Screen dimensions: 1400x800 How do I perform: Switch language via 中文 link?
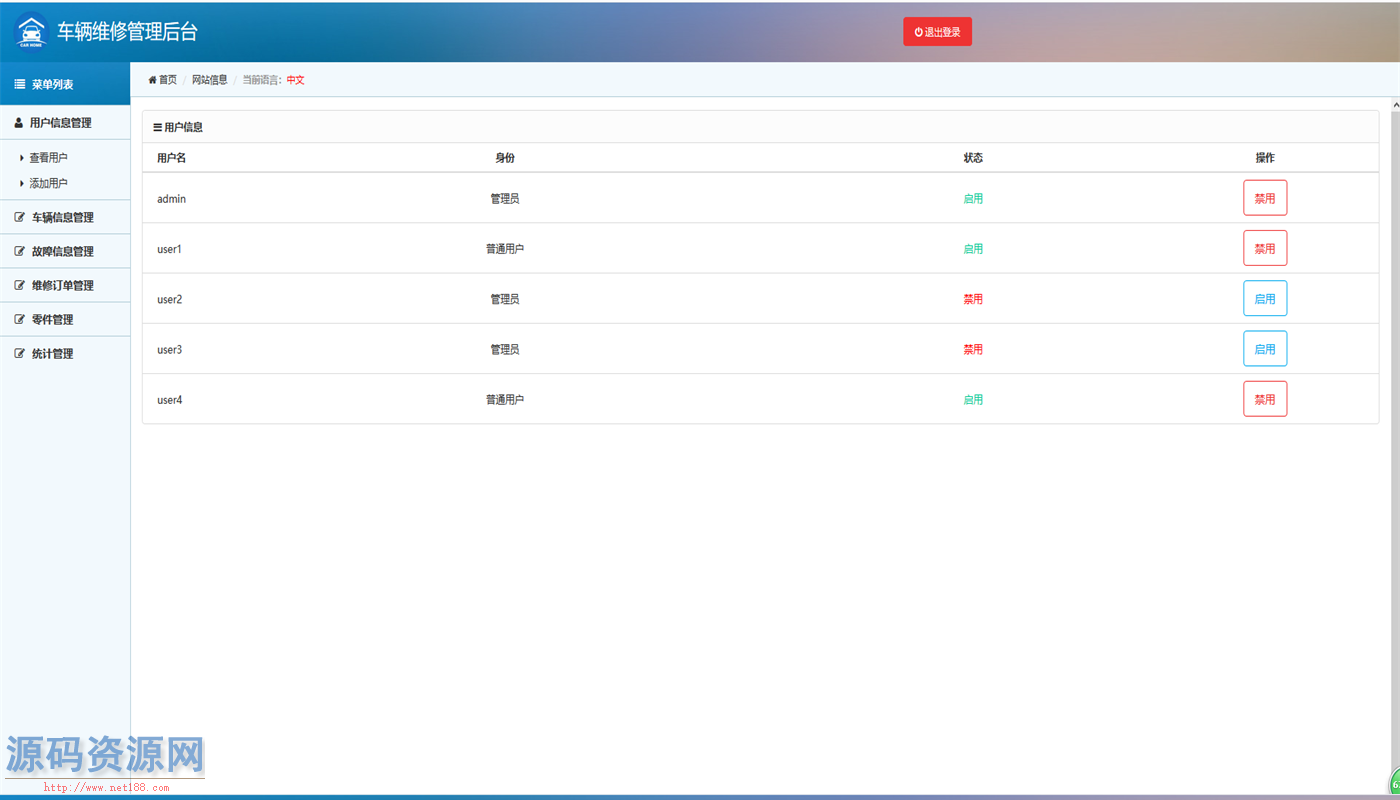coord(295,80)
